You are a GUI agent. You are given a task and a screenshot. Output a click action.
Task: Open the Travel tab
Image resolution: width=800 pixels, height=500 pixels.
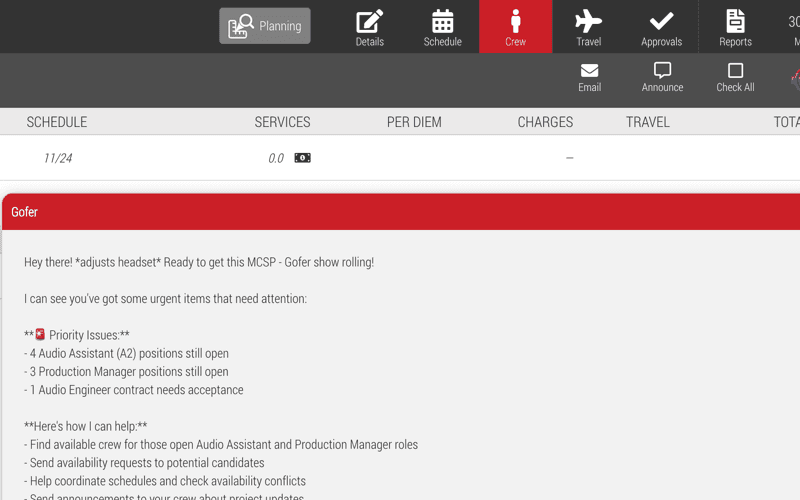pyautogui.click(x=588, y=27)
